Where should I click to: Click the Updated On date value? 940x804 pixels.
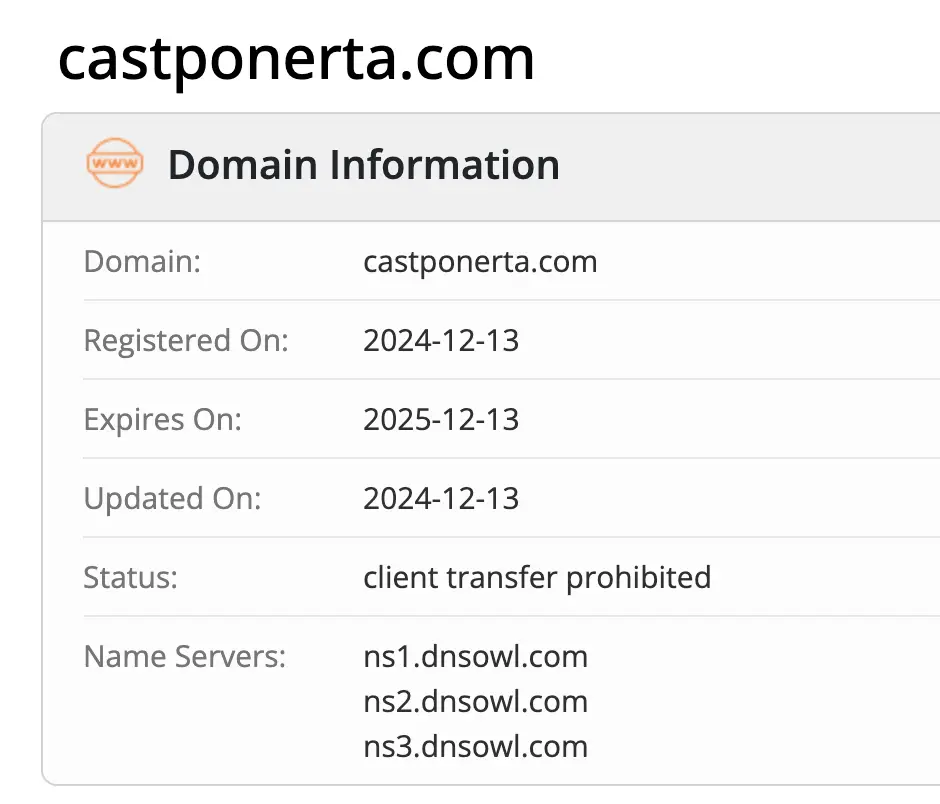[441, 498]
